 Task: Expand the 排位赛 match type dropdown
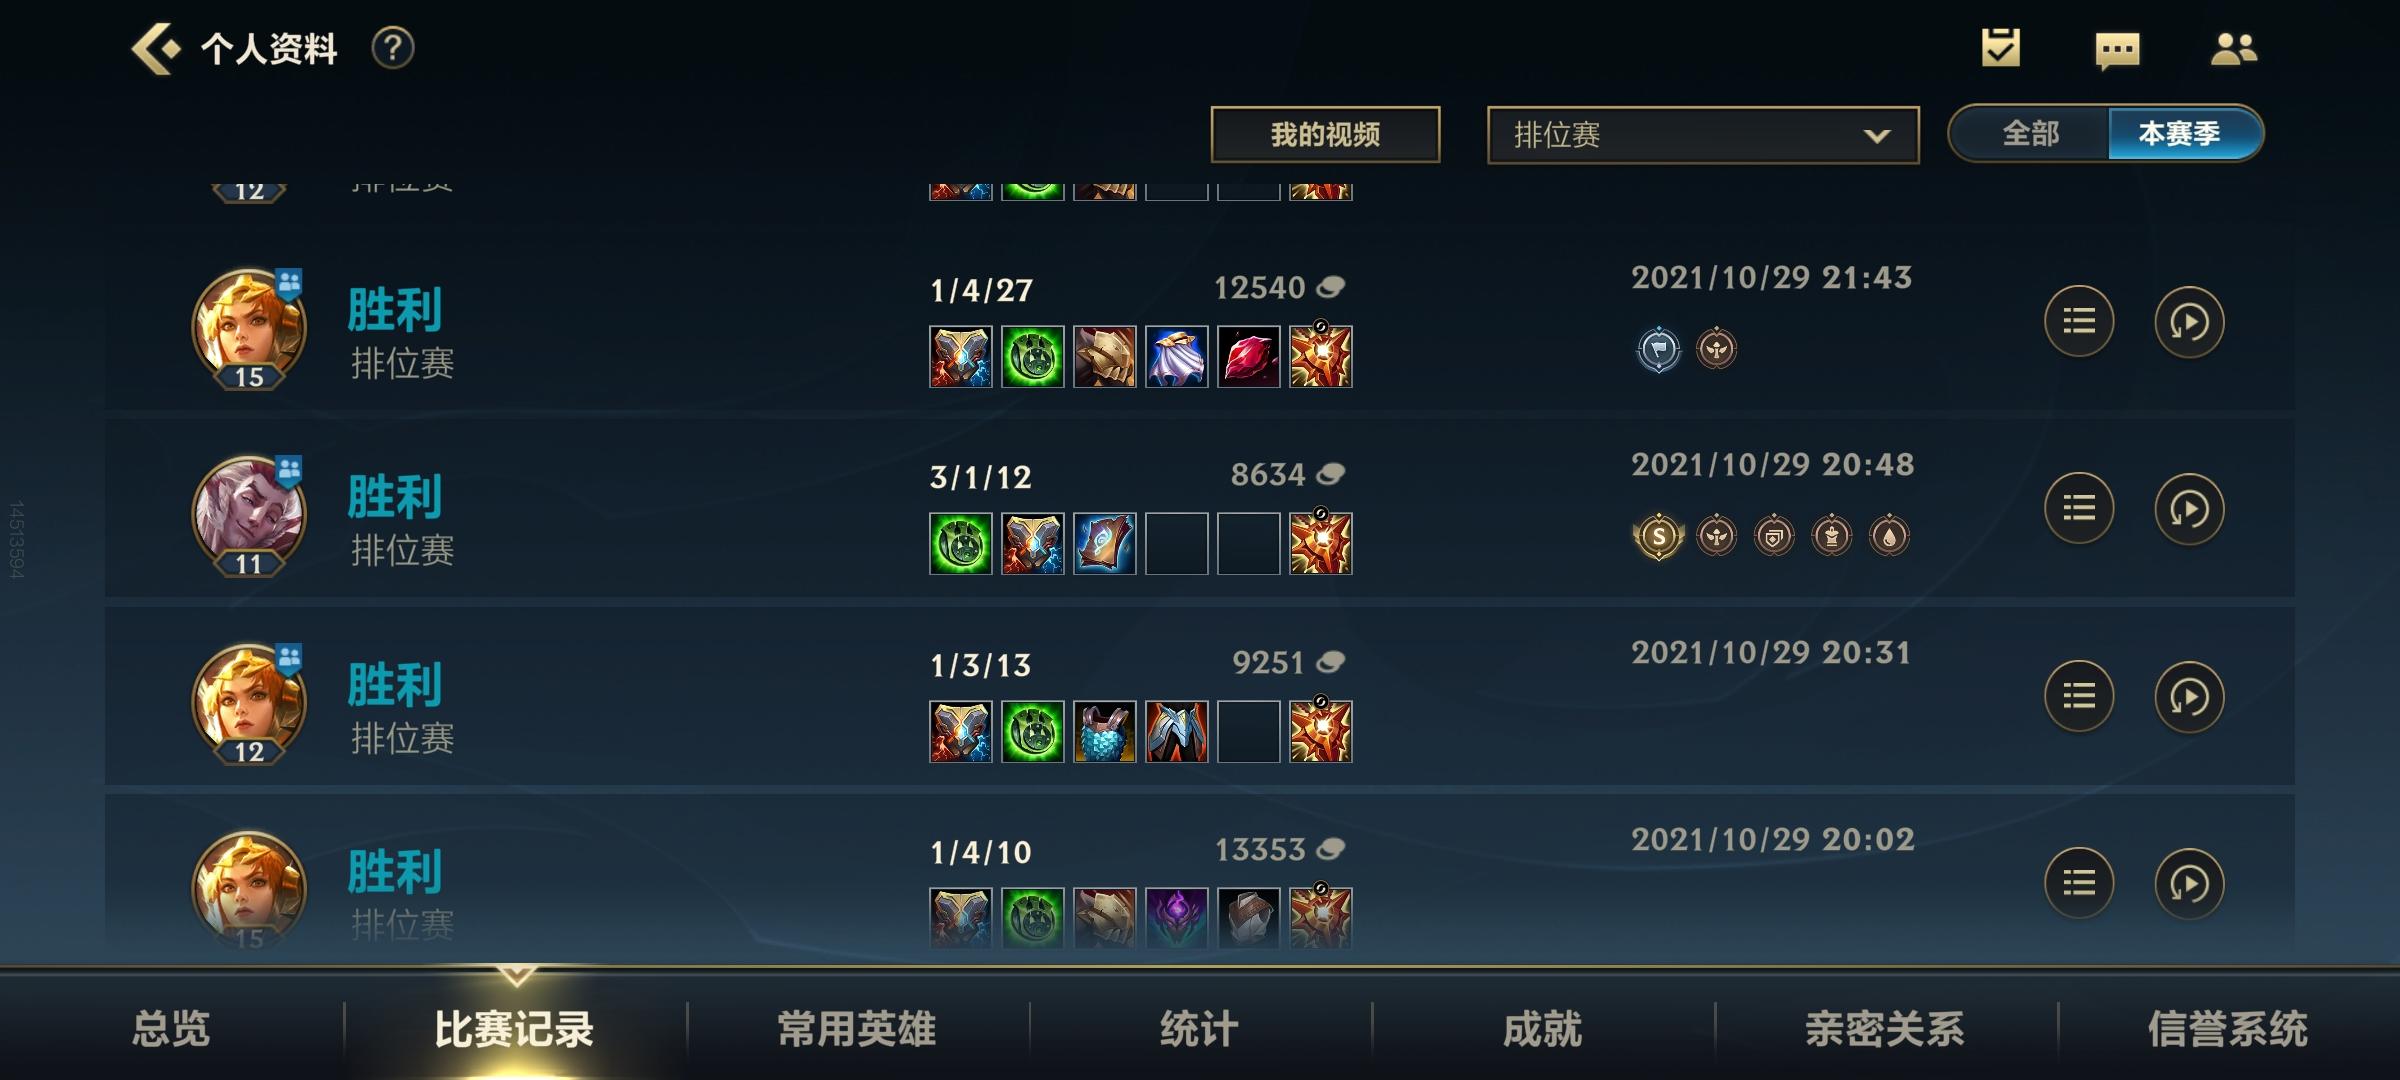(x=1703, y=135)
